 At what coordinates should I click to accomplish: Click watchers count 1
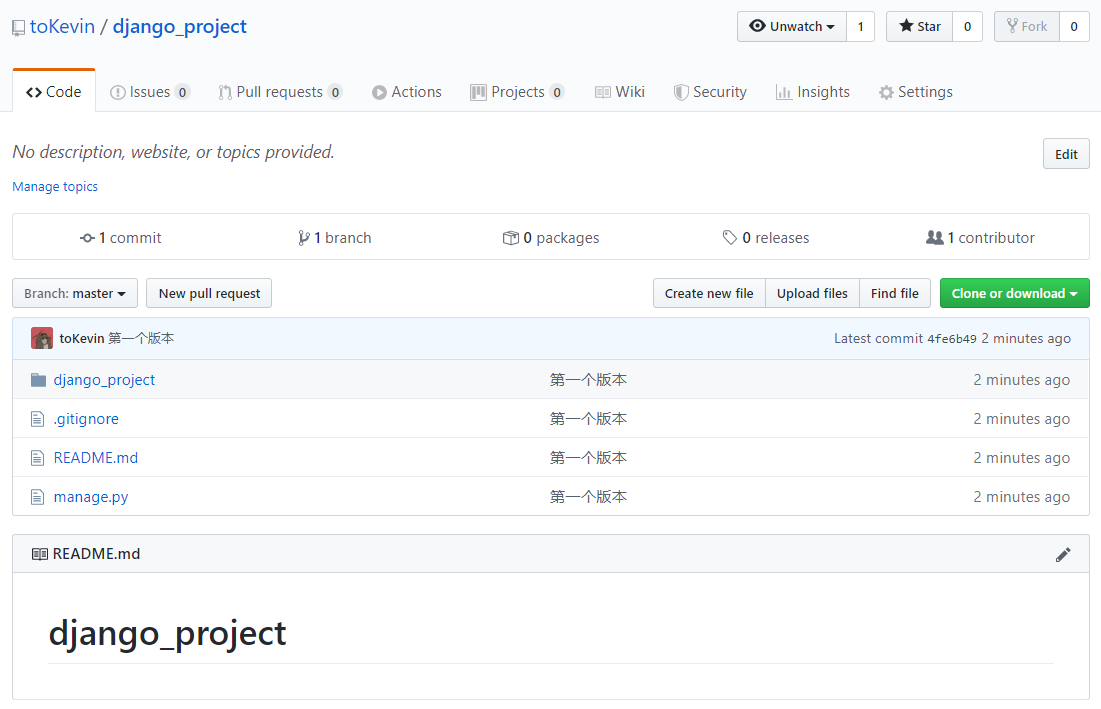(860, 27)
